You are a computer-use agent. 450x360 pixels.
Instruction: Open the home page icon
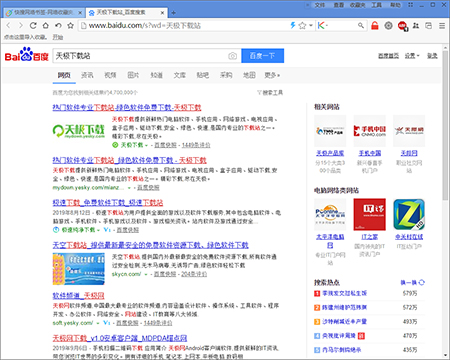46,25
